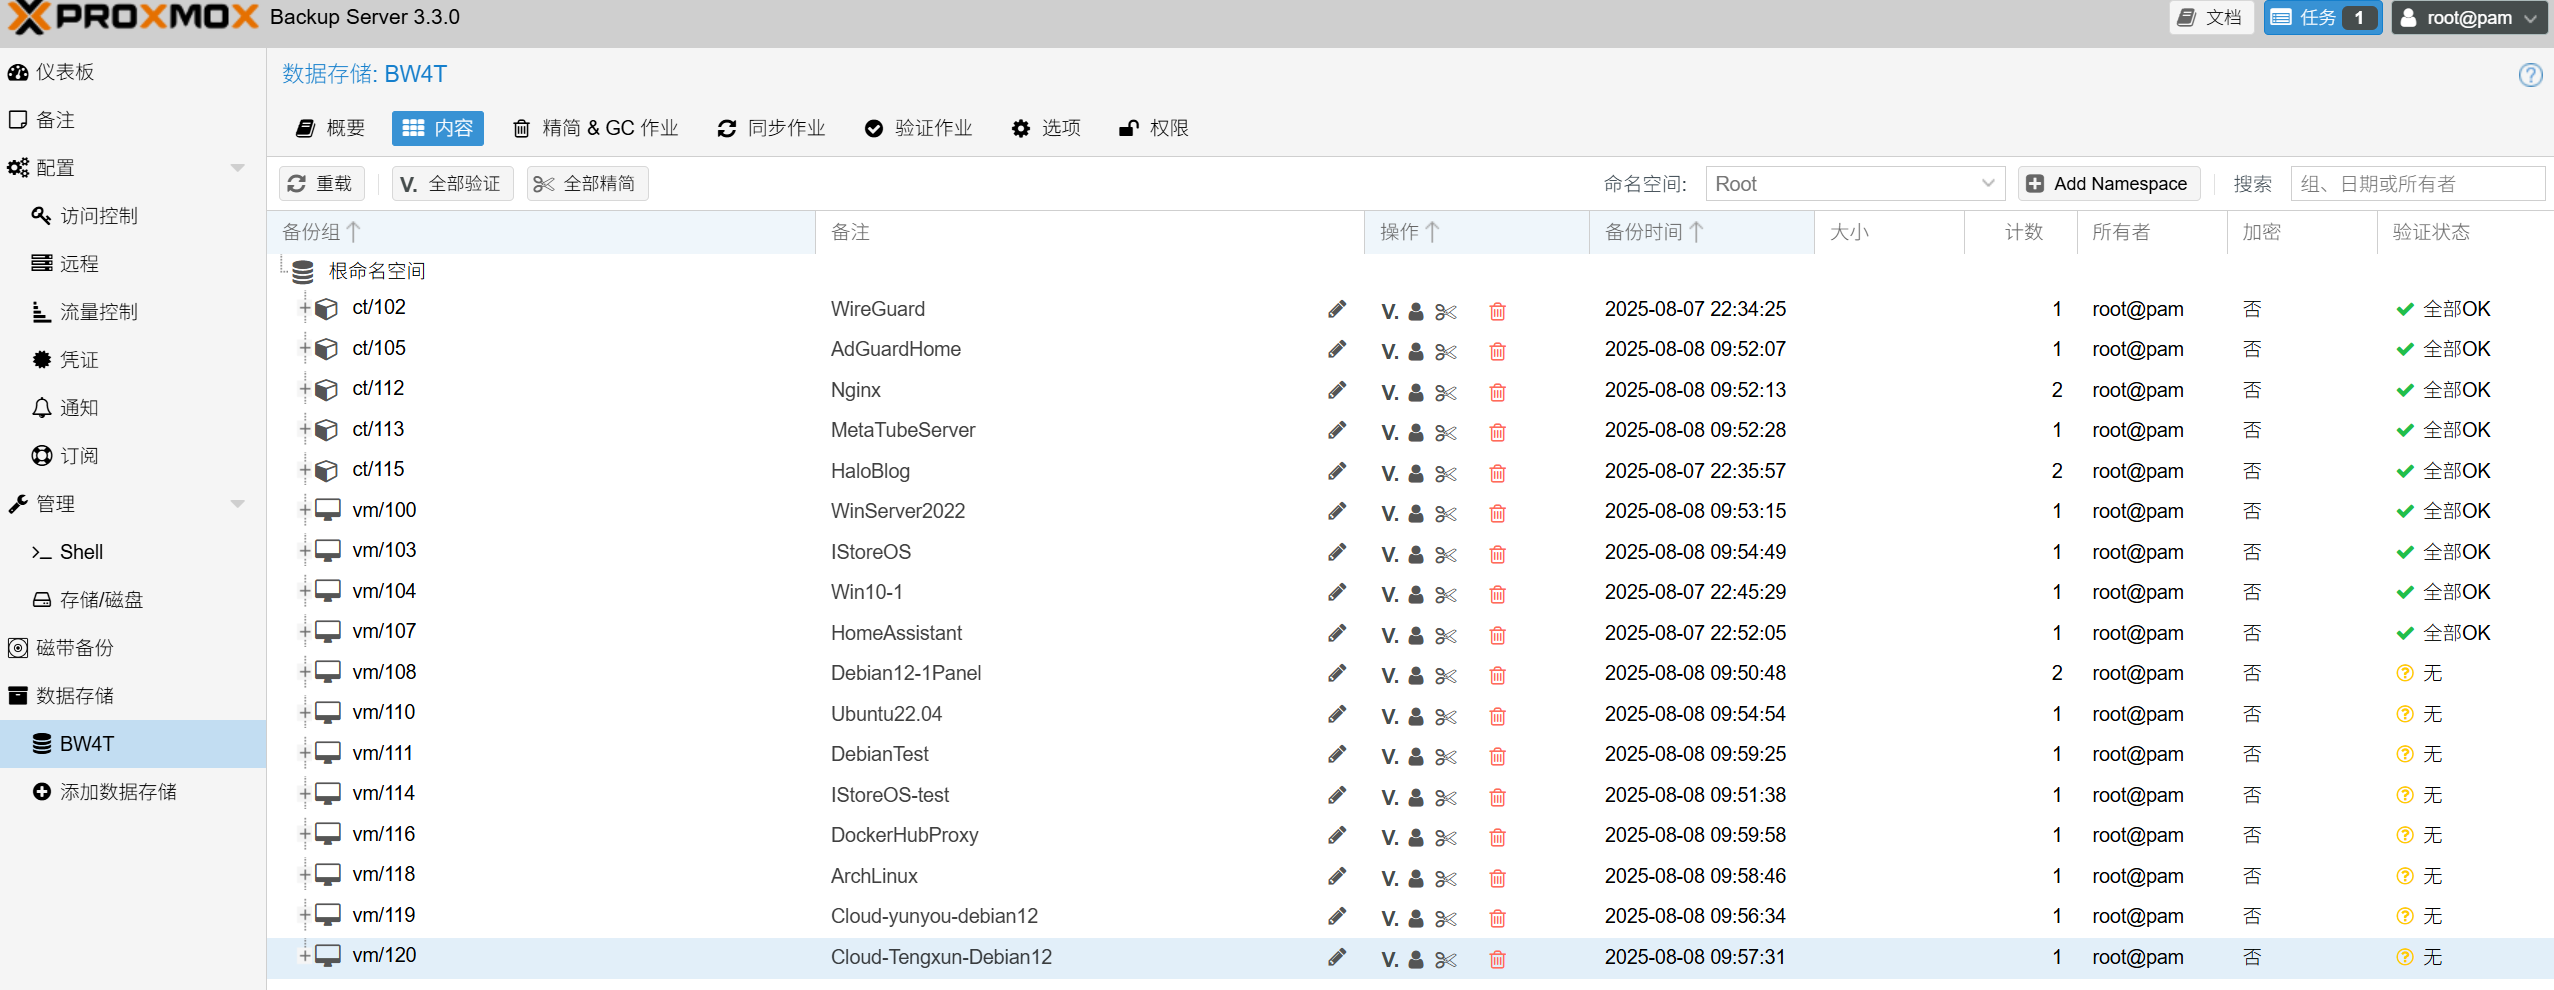This screenshot has height=990, width=2554.
Task: Open the 验证作业 tab
Action: [918, 128]
